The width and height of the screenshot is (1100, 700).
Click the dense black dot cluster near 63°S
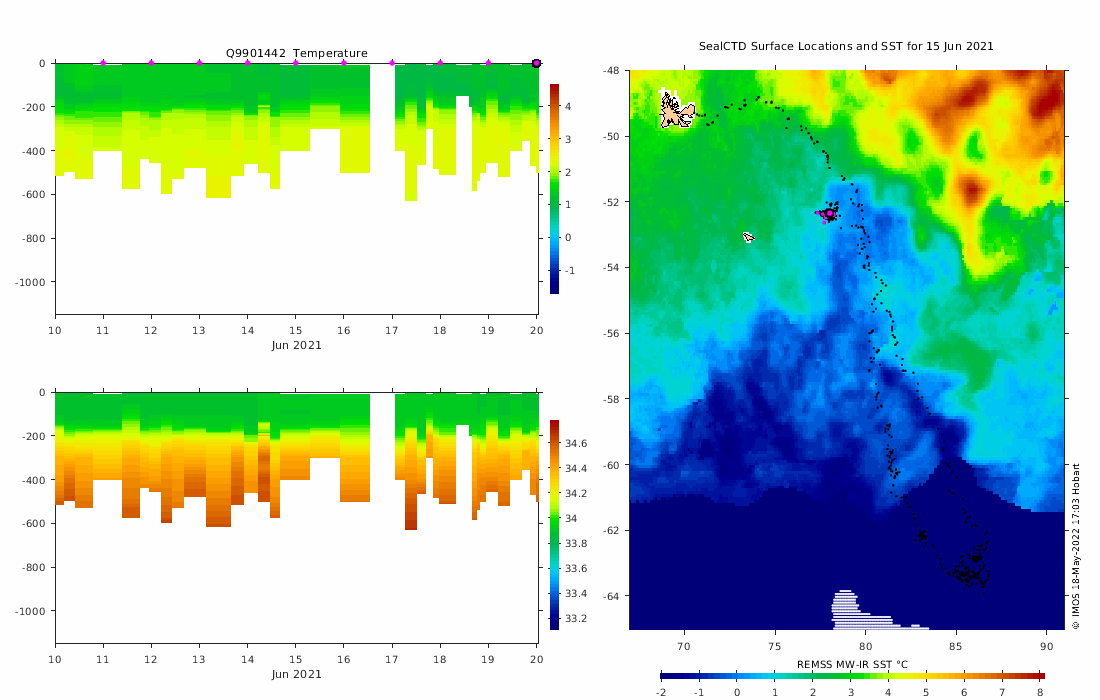[970, 572]
